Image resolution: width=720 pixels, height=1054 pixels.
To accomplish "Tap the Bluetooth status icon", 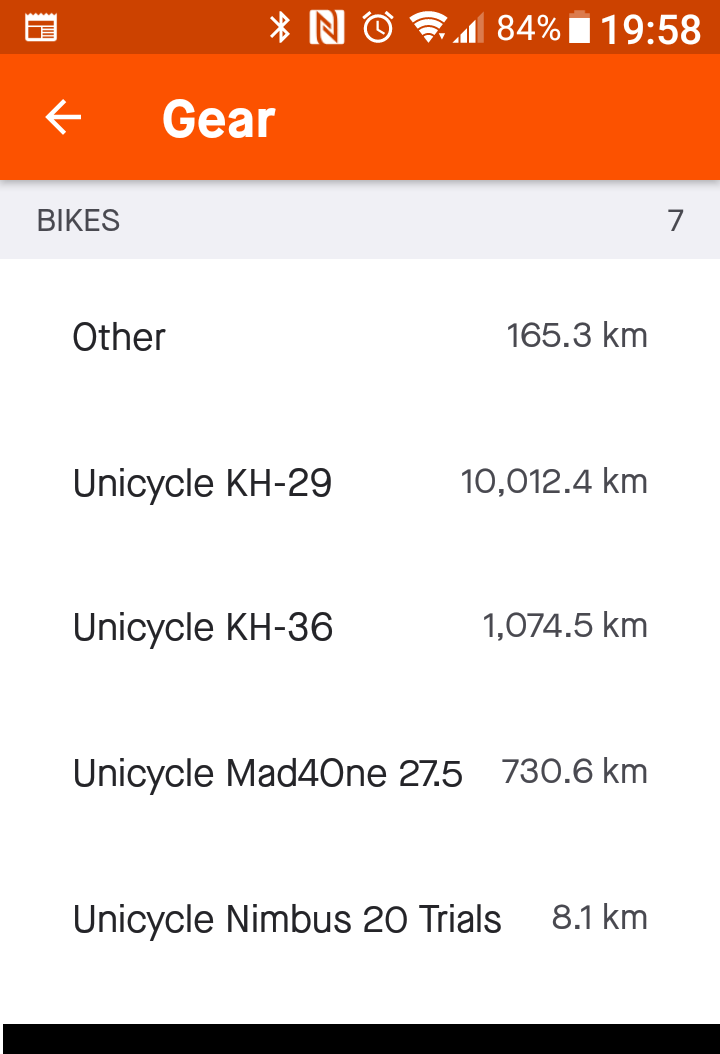I will coord(280,28).
